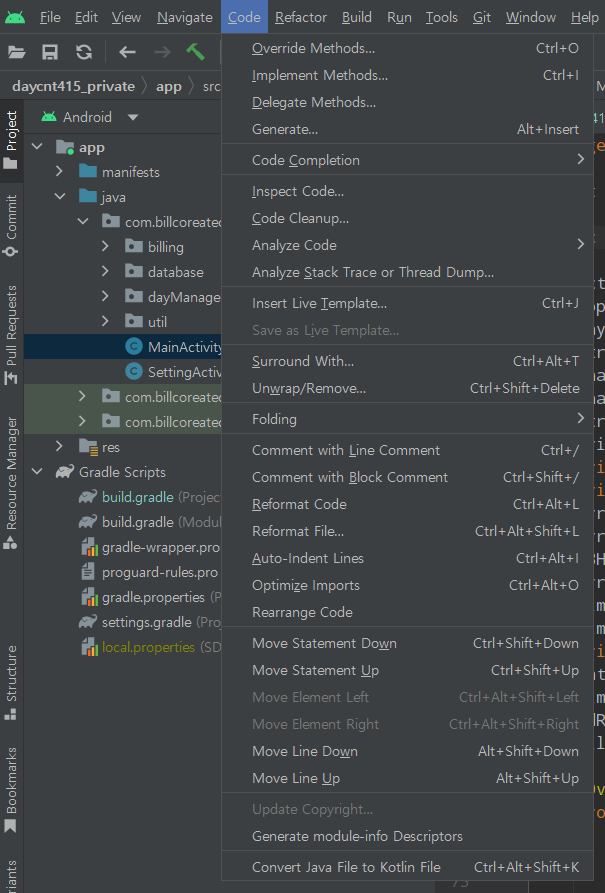Choose Generate... menu entry
Viewport: 605px width, 893px height.
click(407, 129)
